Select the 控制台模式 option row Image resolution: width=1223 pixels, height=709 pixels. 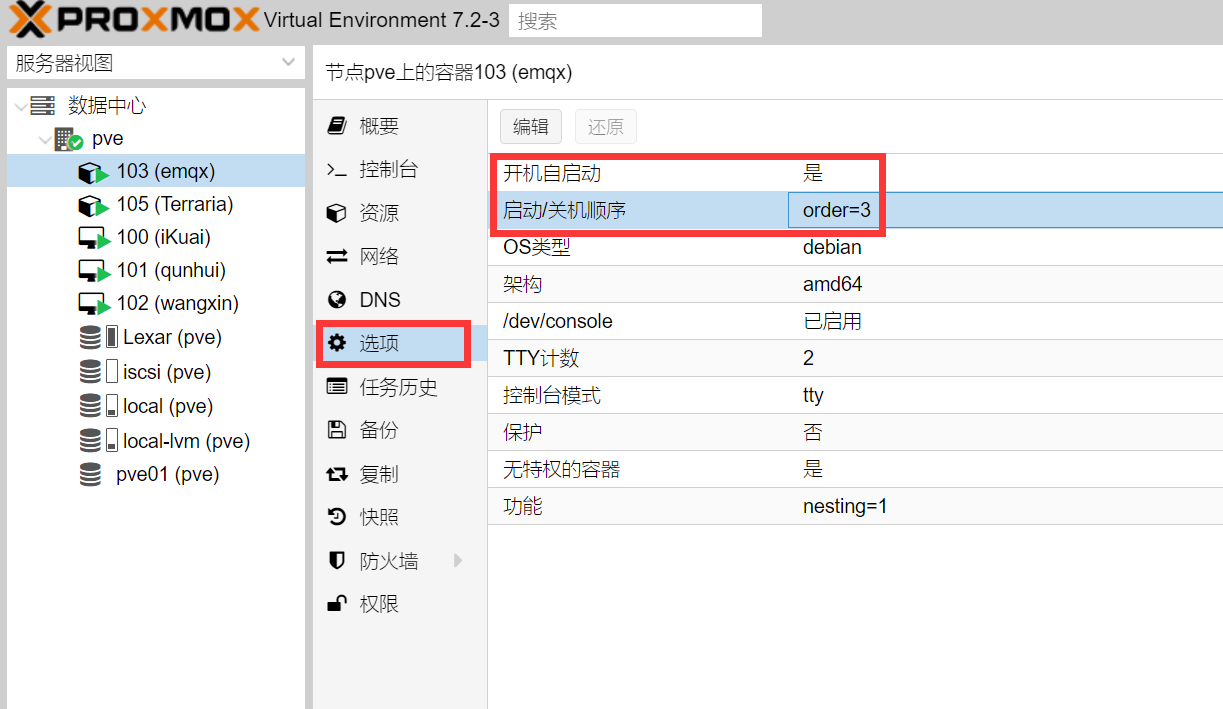click(x=856, y=395)
